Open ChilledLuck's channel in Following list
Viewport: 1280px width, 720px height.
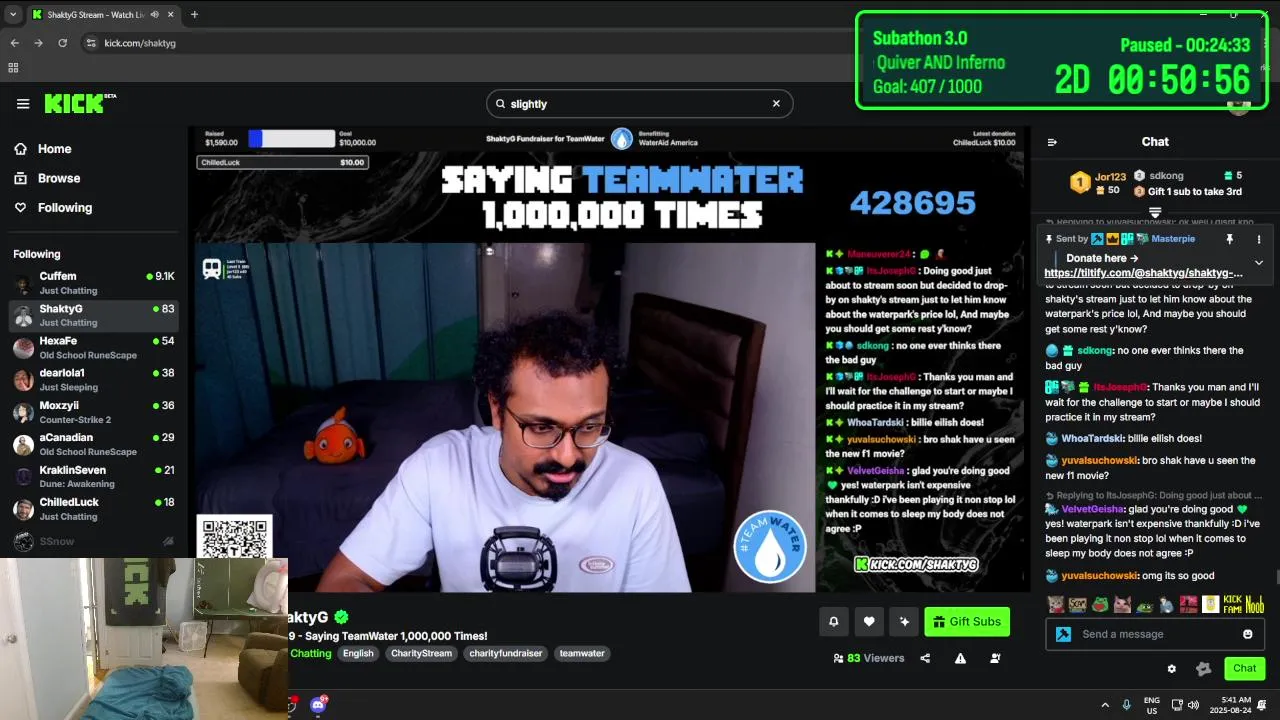(94, 509)
